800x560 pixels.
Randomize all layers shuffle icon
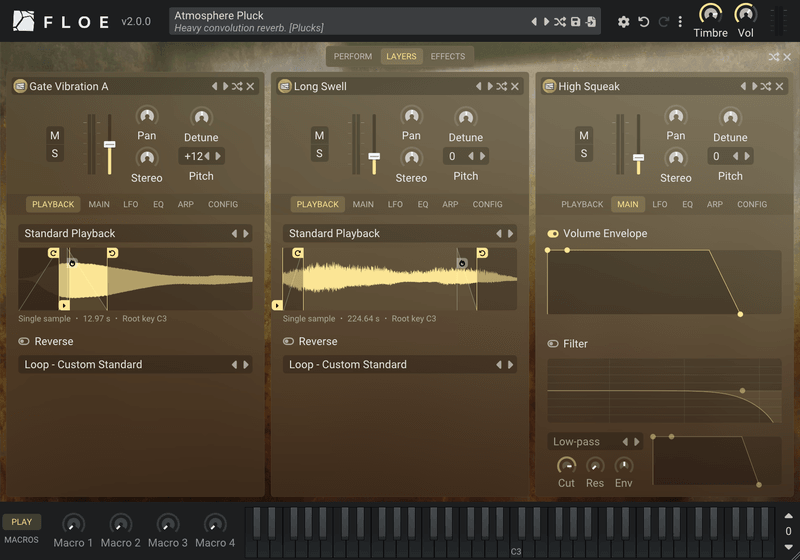click(774, 57)
